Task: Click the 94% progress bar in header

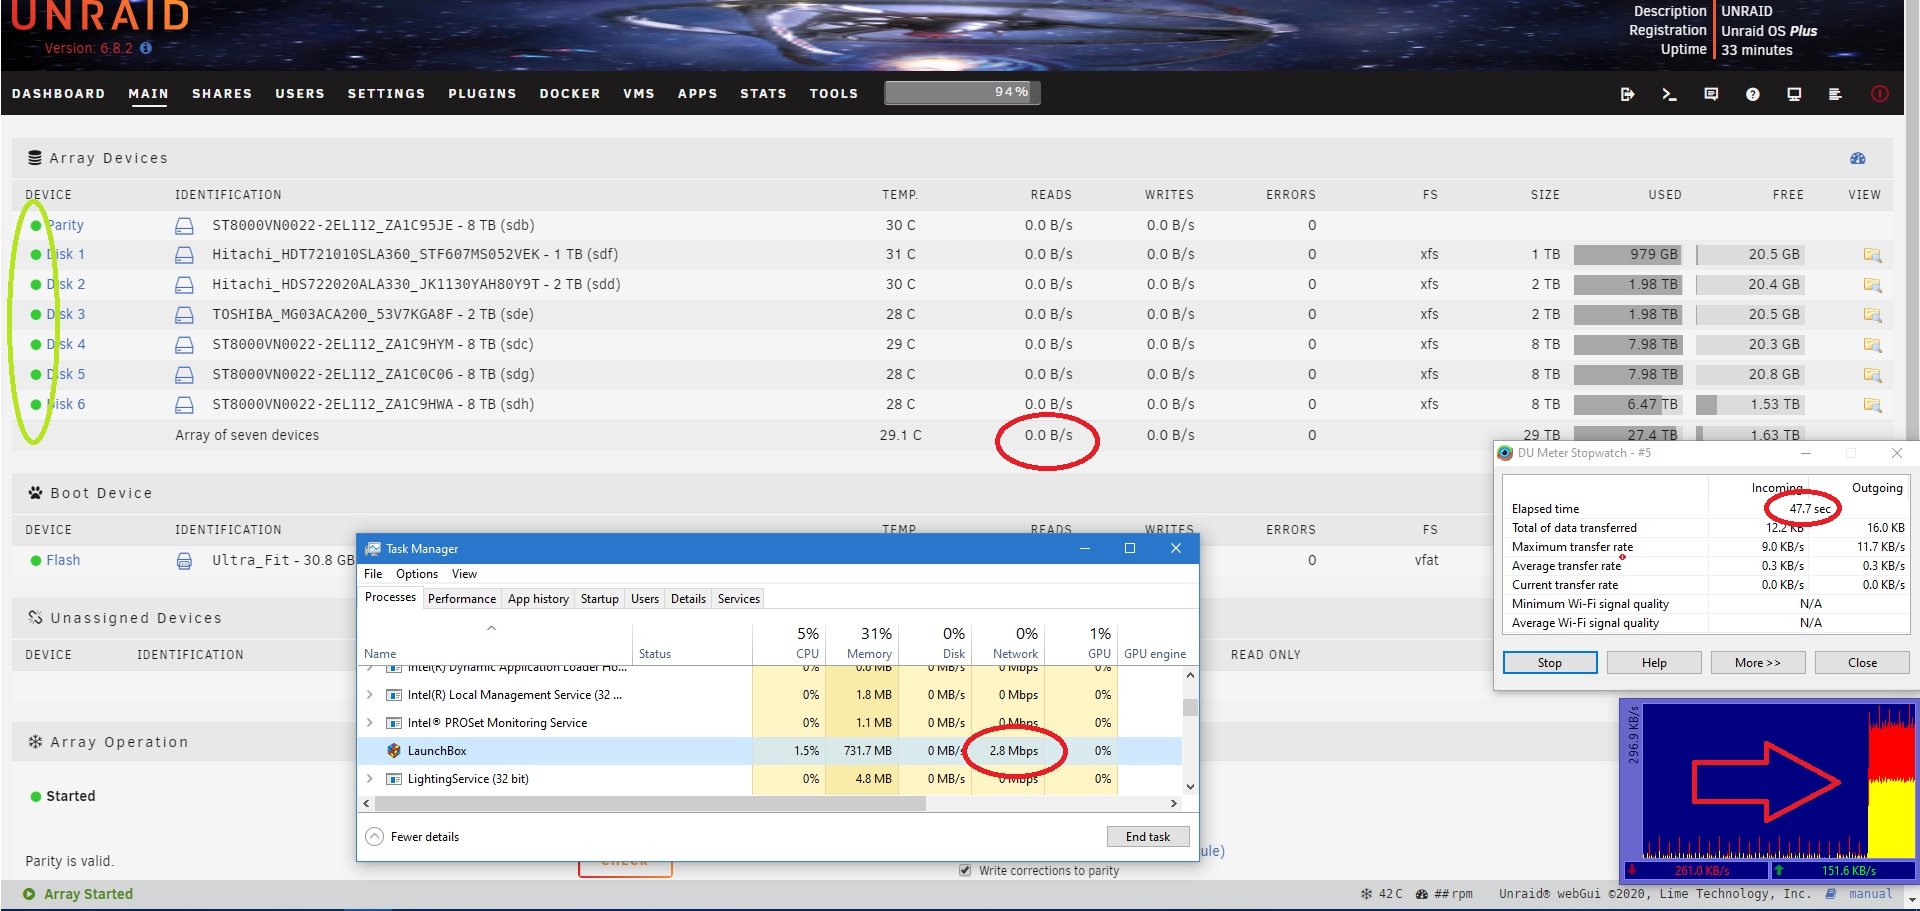Action: click(962, 93)
